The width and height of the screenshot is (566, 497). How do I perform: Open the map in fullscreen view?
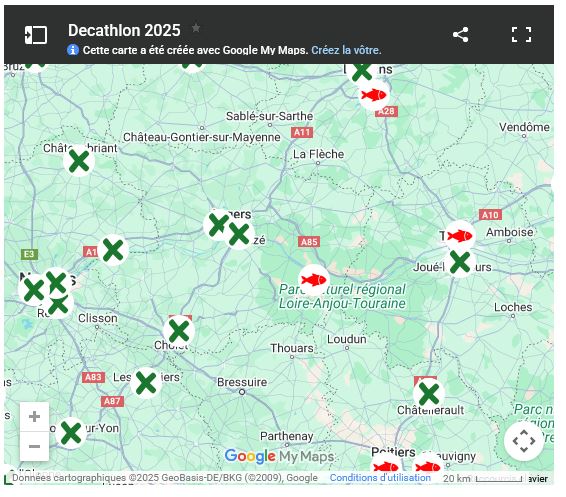tap(522, 35)
